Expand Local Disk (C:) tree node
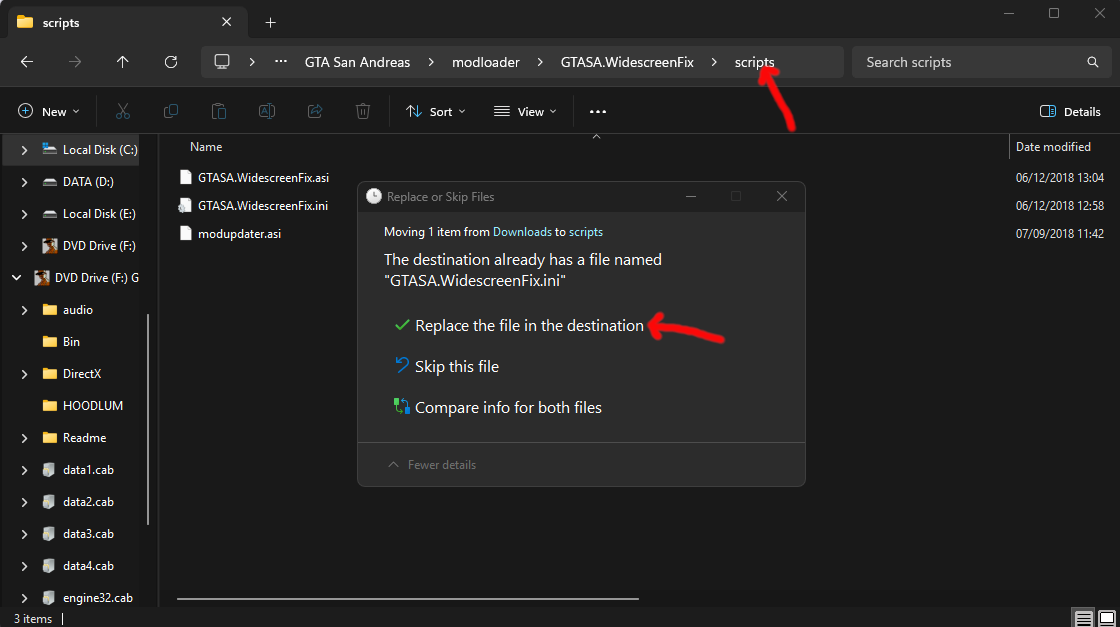Screen dimensions: 1120x627 24,150
